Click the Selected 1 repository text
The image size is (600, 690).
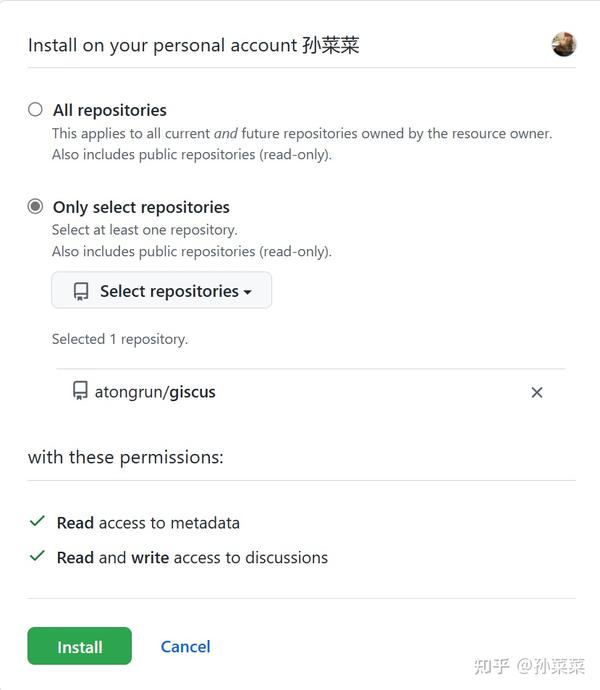coord(120,339)
